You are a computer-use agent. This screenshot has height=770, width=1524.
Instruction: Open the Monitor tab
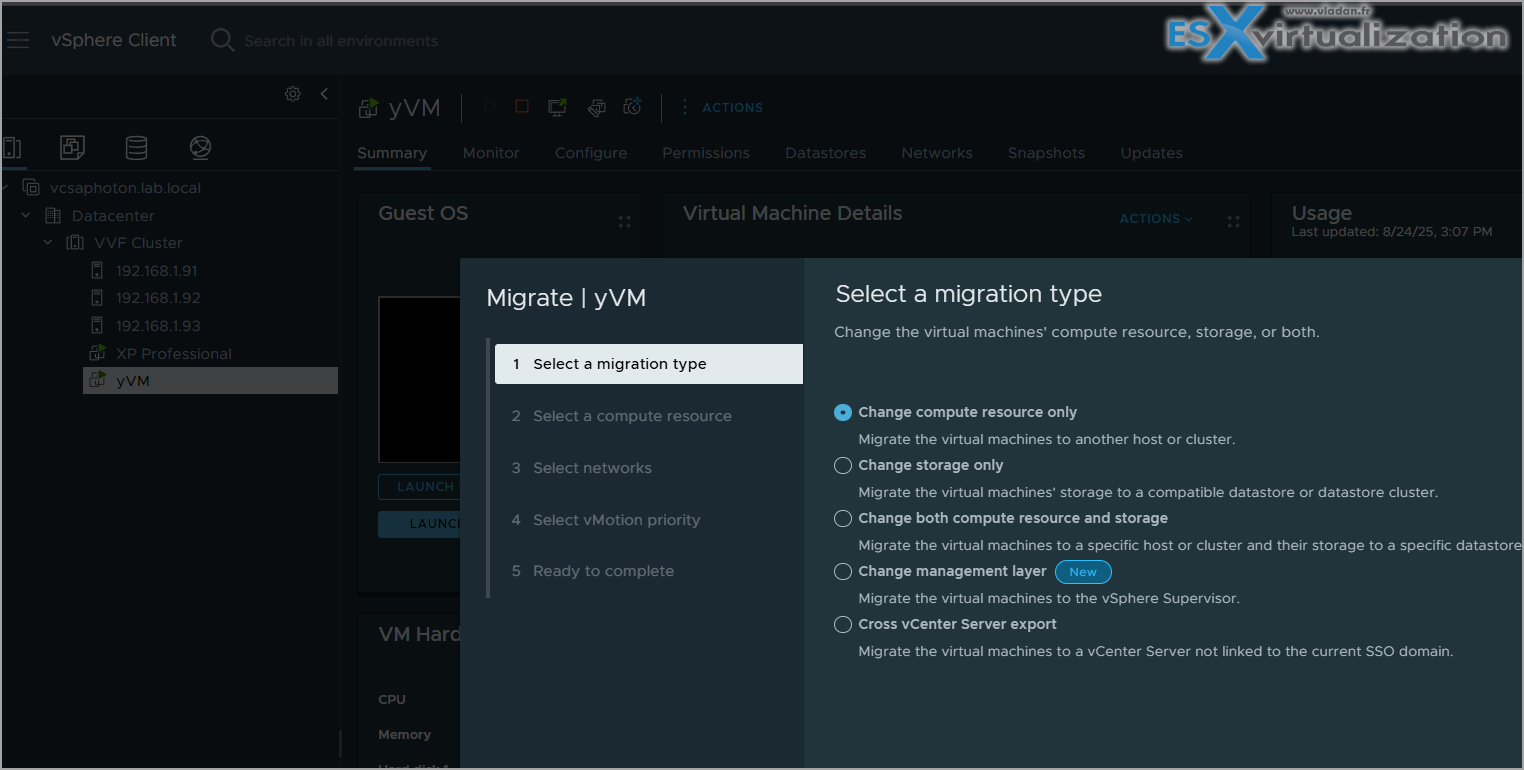(x=491, y=153)
